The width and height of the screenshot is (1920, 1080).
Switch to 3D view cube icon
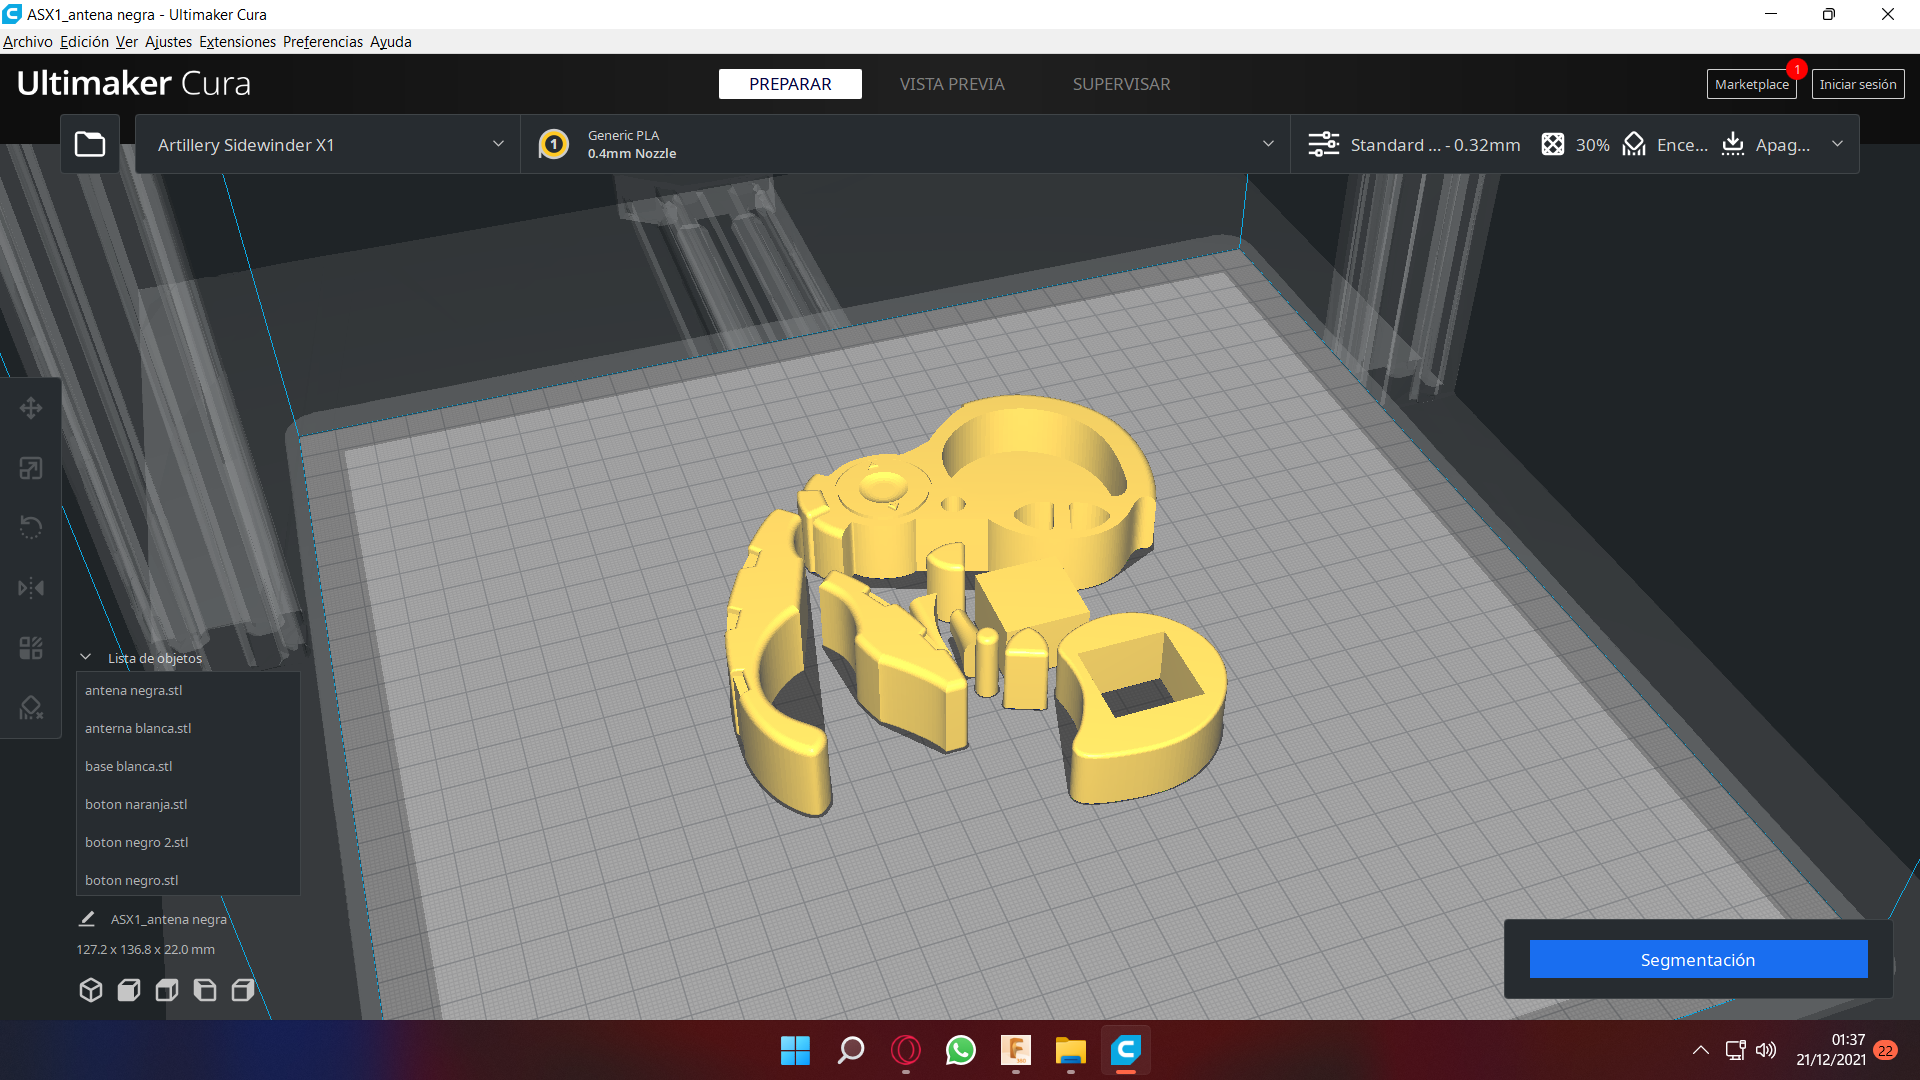coord(91,990)
